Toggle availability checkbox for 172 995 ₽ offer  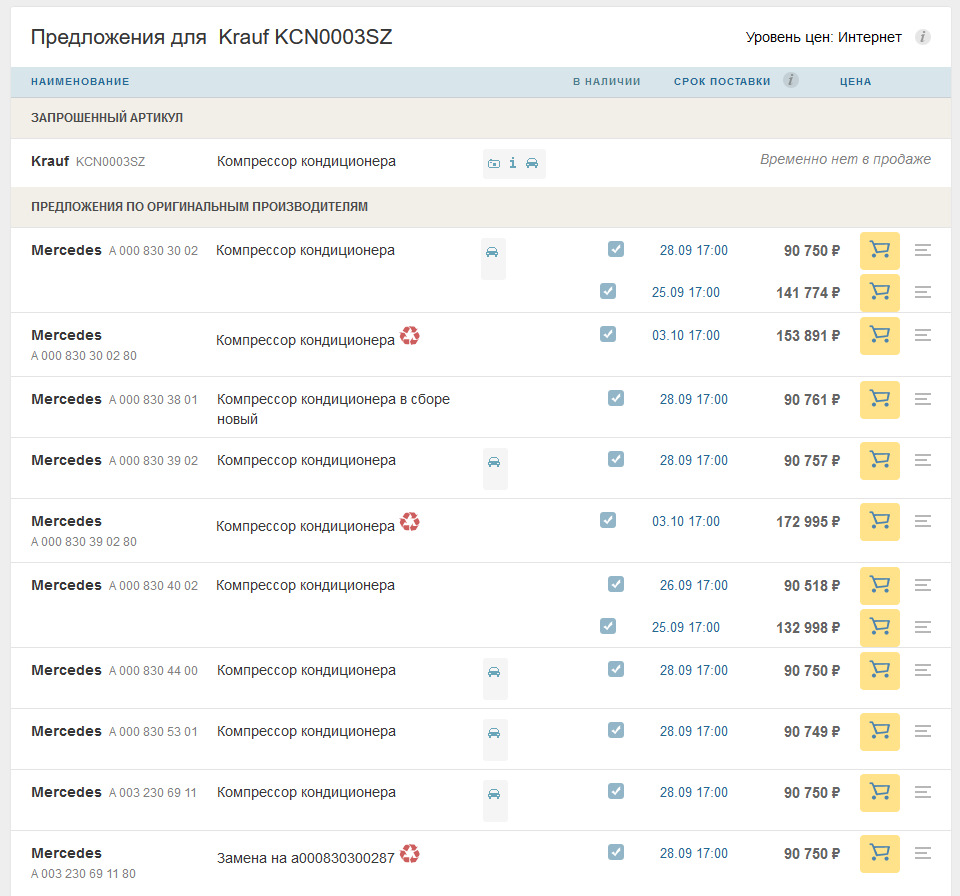pyautogui.click(x=608, y=521)
